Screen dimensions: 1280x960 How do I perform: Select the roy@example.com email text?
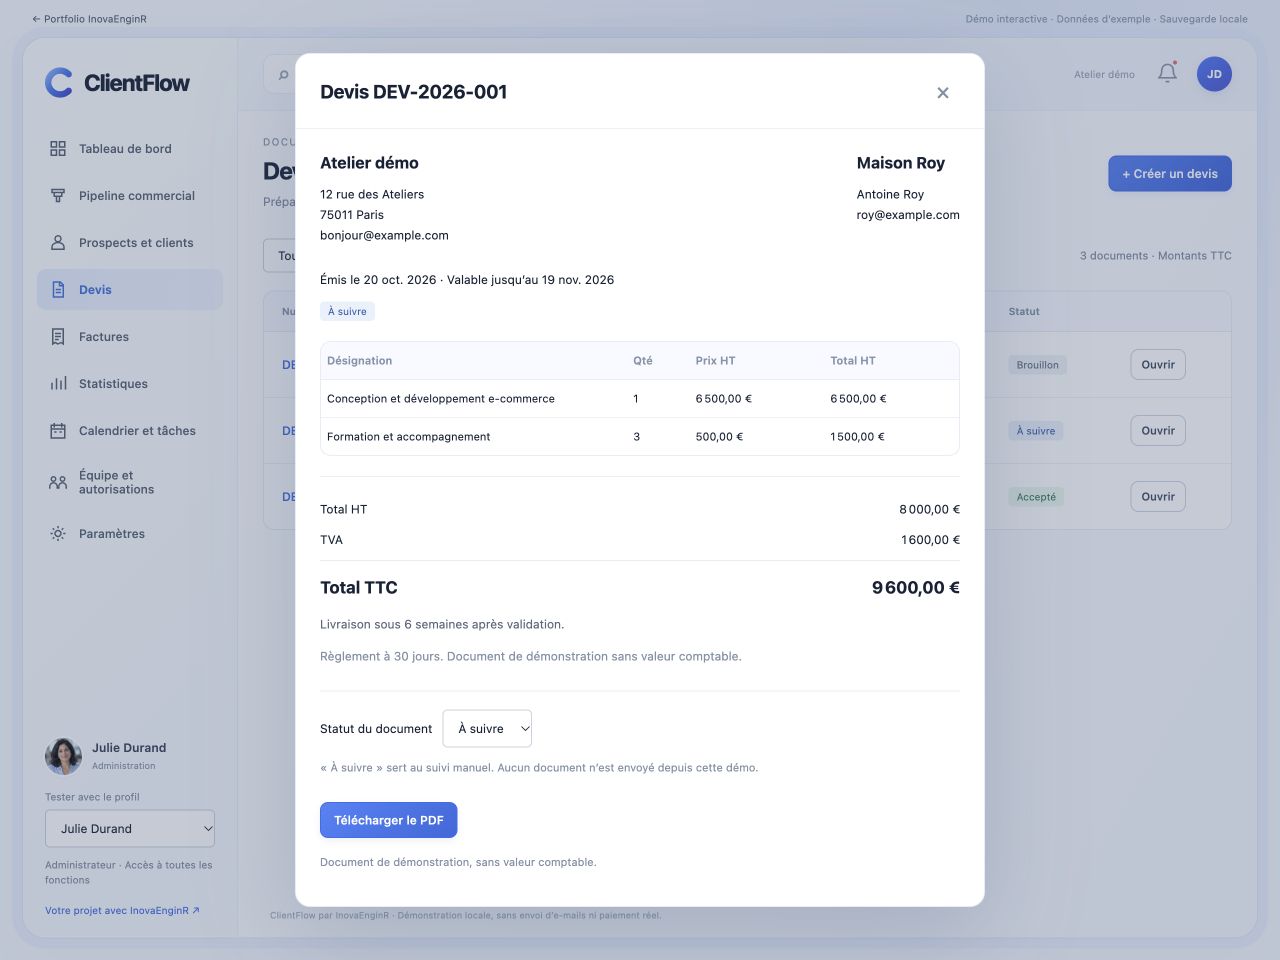tap(908, 215)
